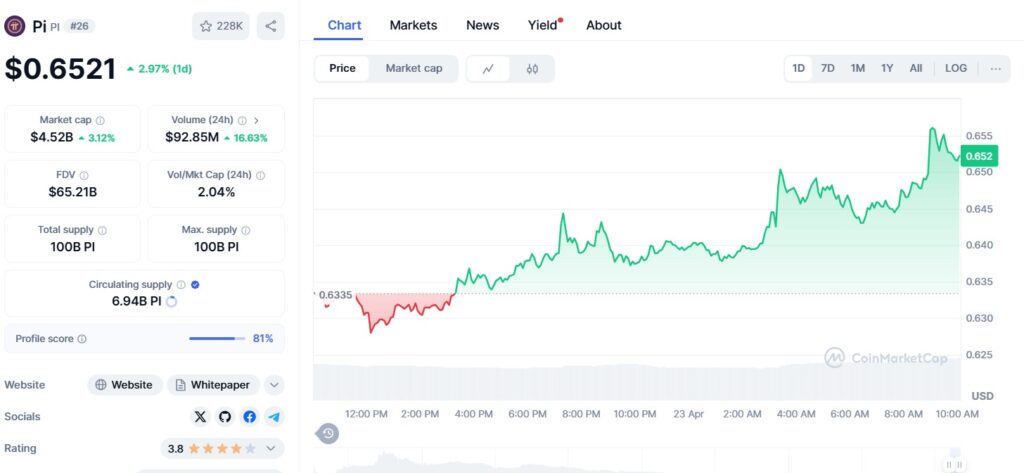Open the Telegram social link
The image size is (1024, 473).
[273, 417]
